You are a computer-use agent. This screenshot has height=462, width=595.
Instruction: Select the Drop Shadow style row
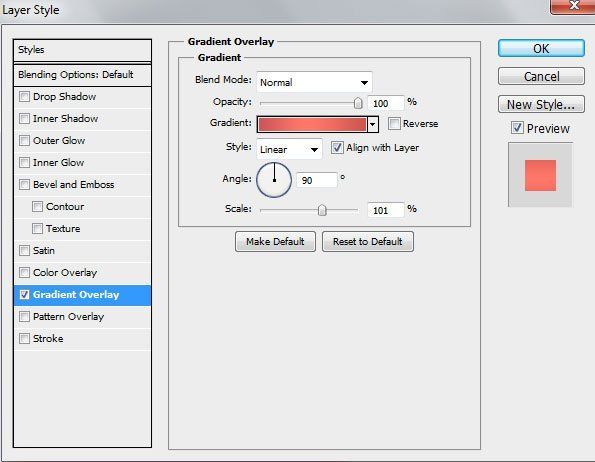(82, 97)
